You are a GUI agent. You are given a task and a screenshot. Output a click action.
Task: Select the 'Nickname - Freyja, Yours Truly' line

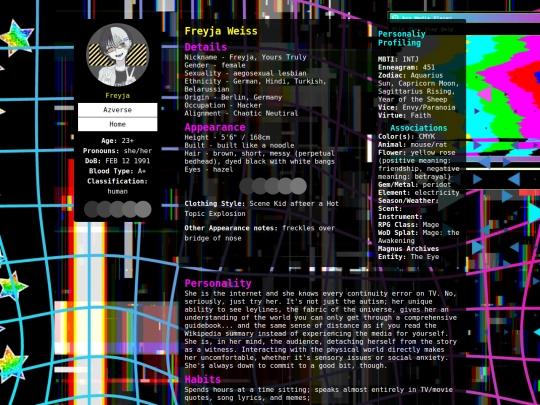click(245, 57)
